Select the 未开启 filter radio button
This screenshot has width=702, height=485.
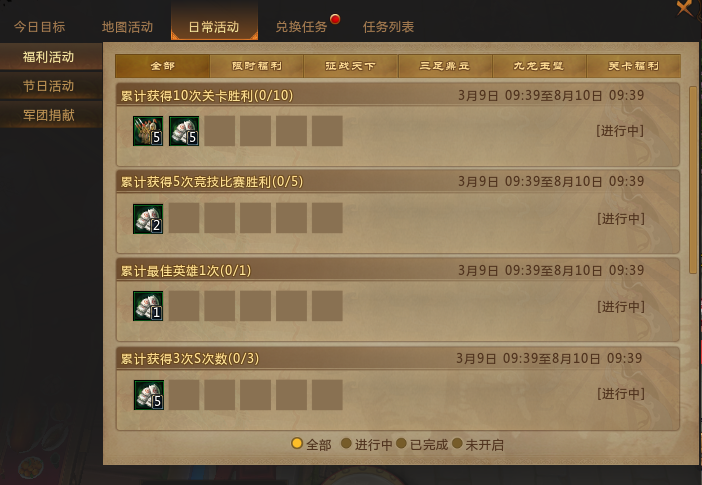457,443
